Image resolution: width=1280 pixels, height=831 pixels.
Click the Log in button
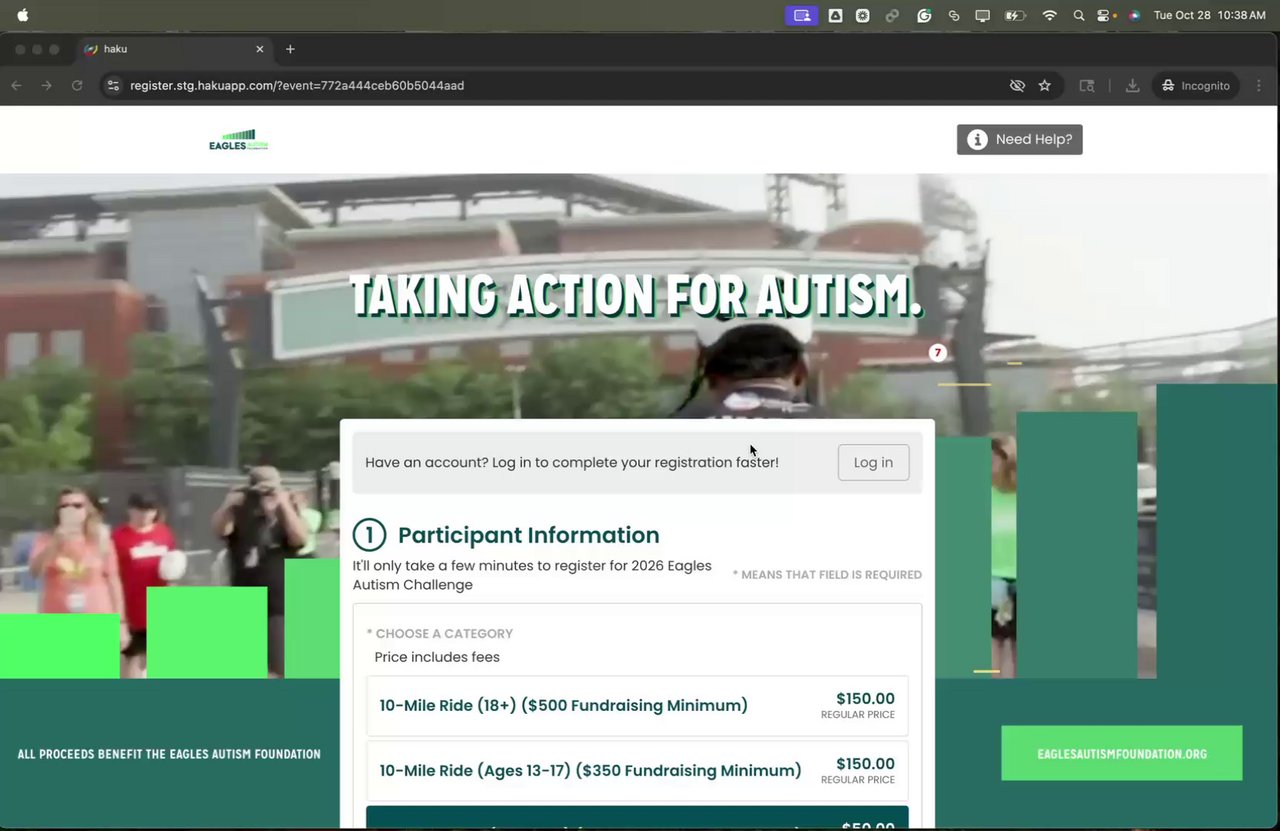point(873,462)
